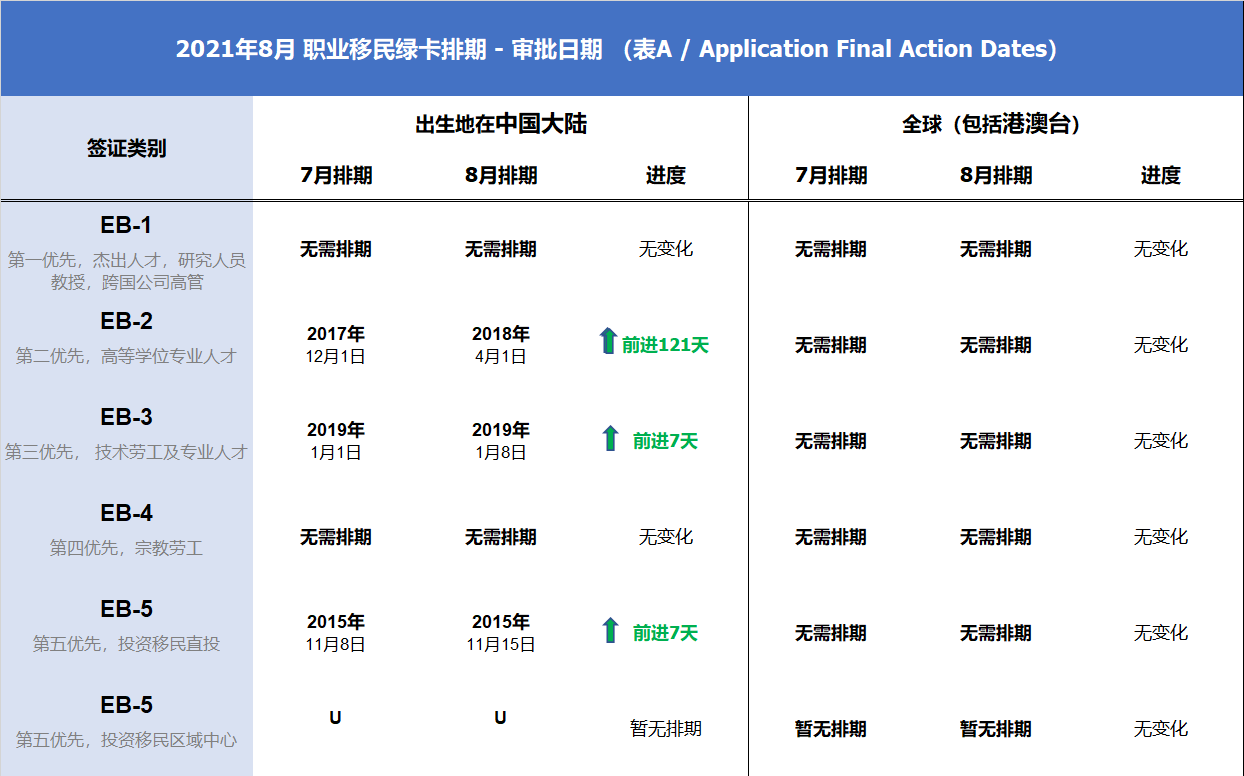
Task: Click the green up arrow in the EB-2 row
Action: click(x=607, y=341)
